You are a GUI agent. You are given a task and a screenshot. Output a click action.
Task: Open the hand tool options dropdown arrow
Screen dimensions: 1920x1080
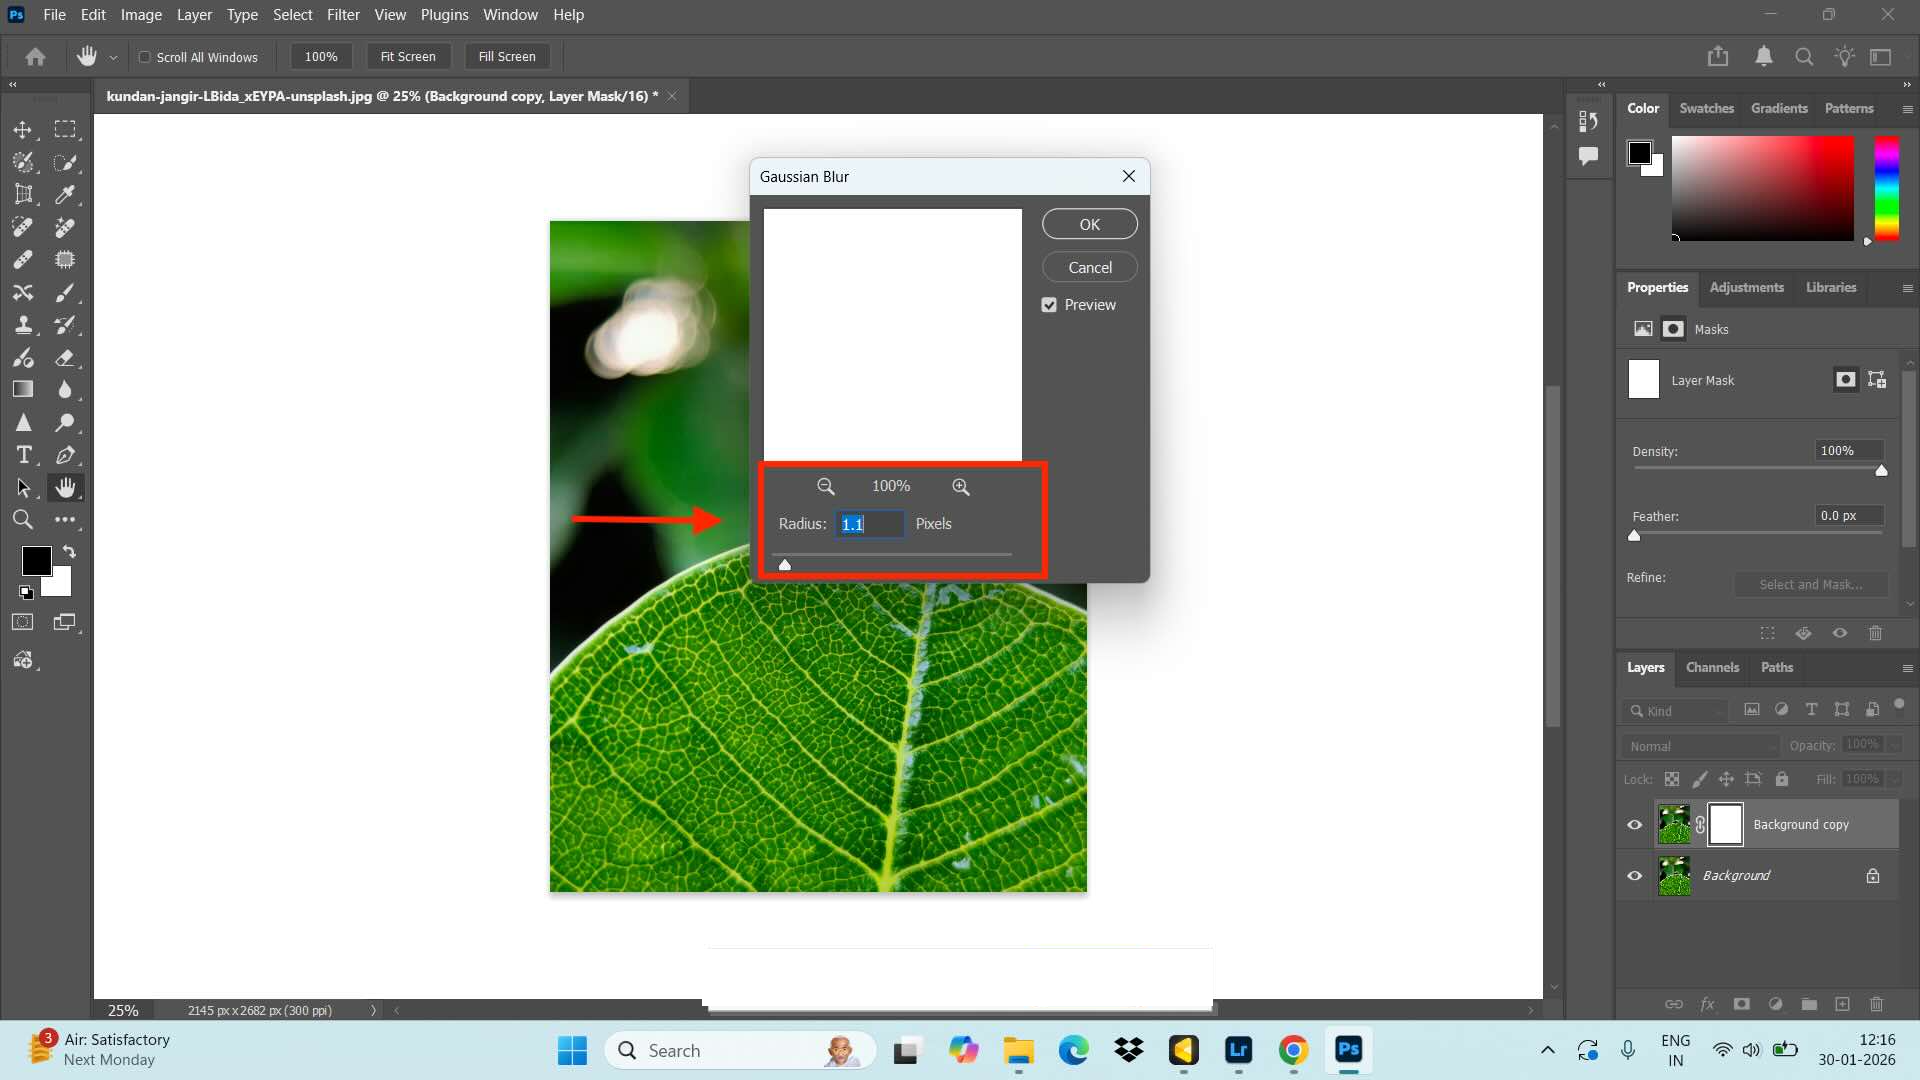113,57
